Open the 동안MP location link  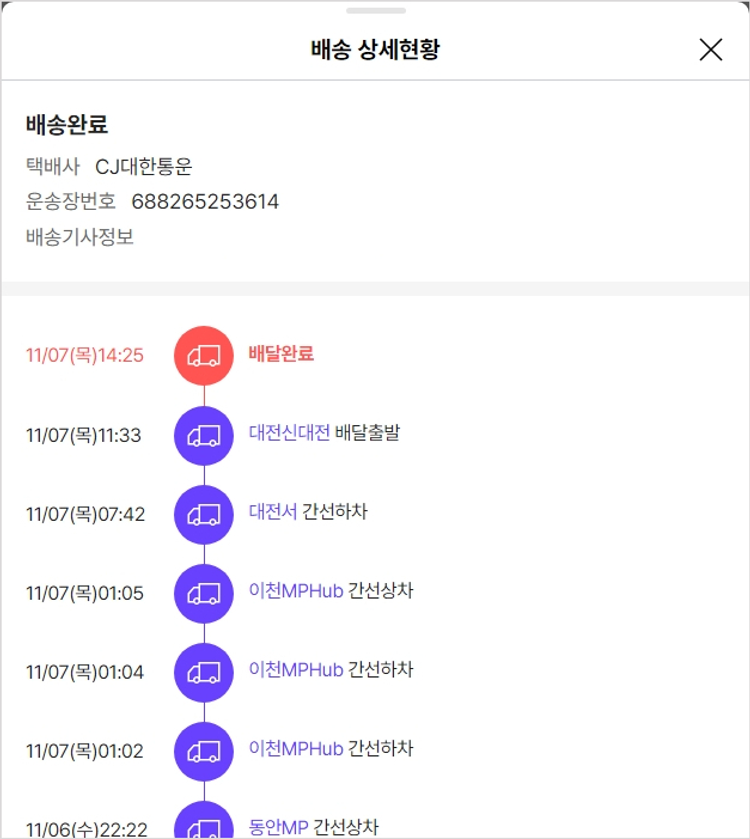pyautogui.click(x=278, y=828)
